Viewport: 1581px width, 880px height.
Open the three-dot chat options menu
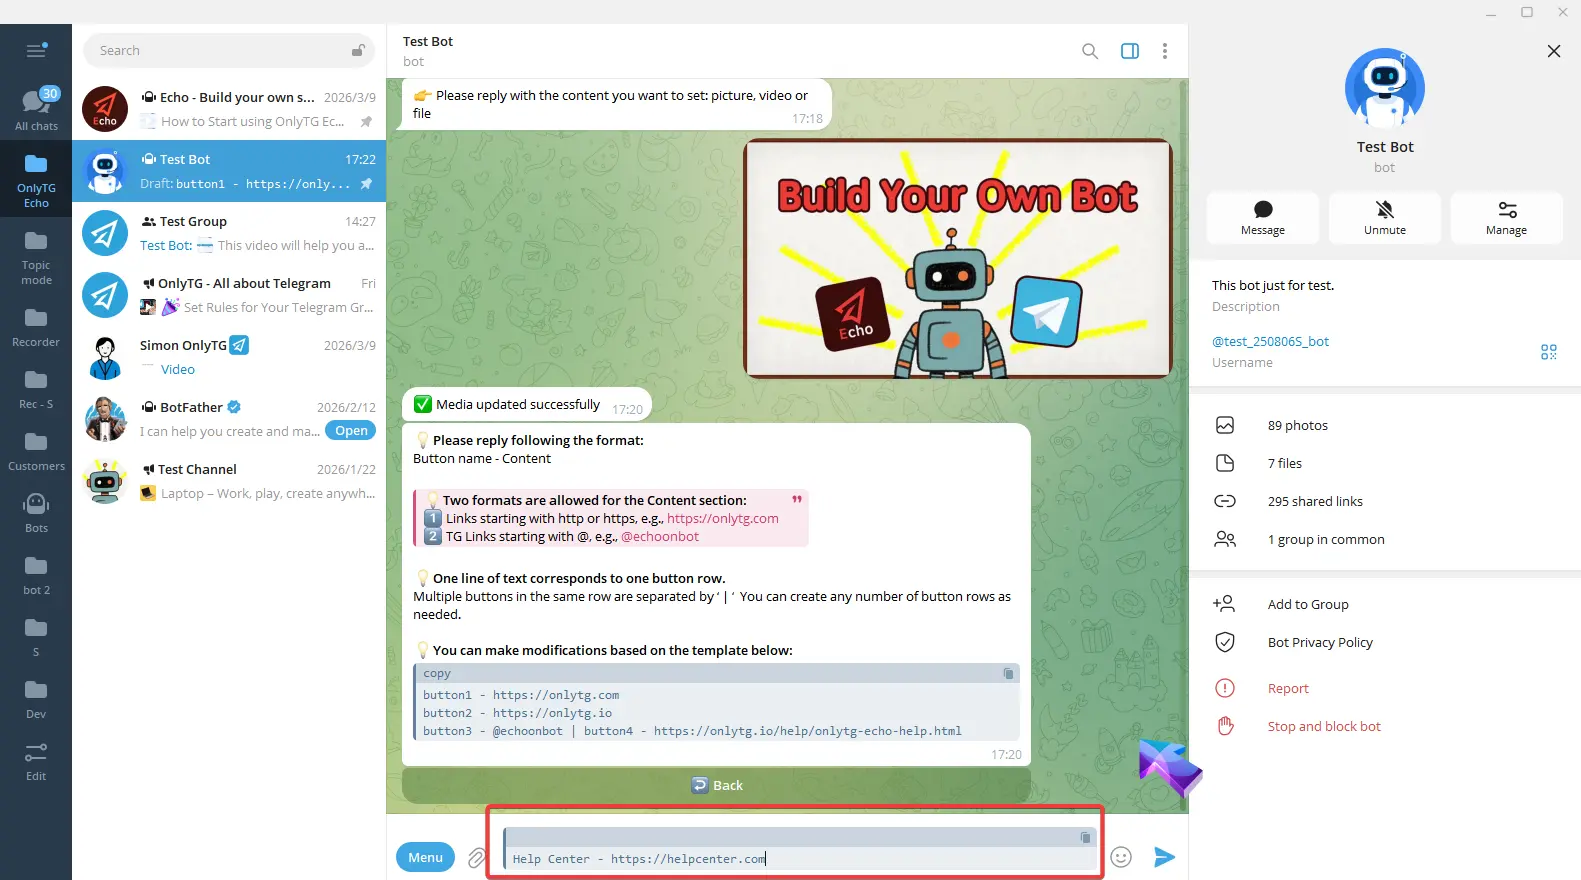(1164, 51)
